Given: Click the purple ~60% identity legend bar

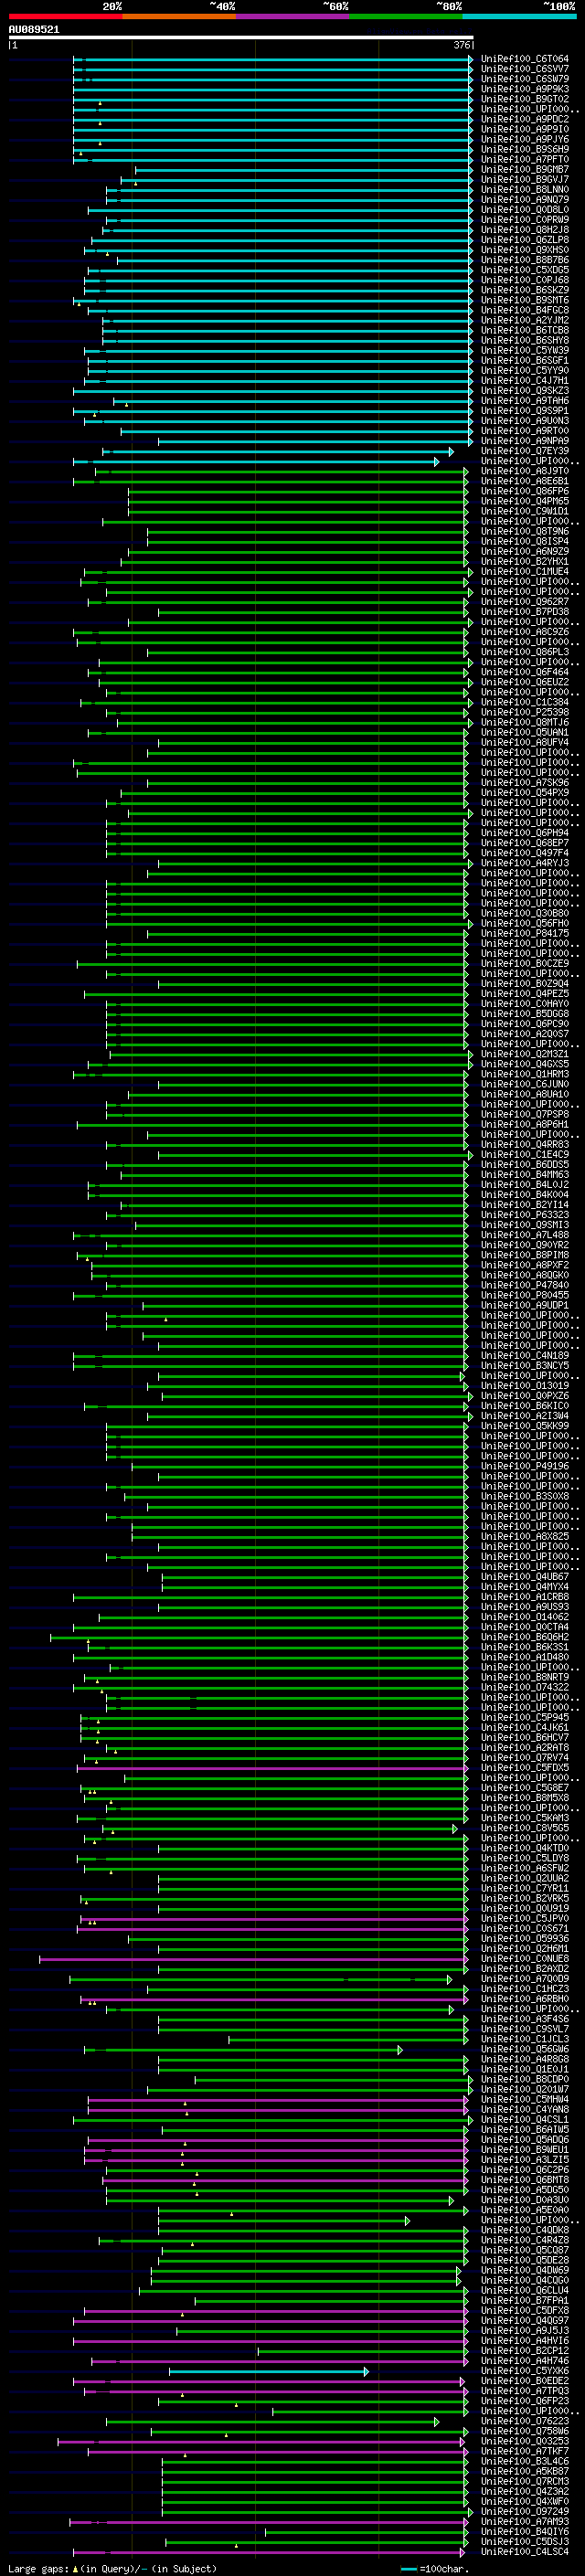Looking at the screenshot, I should point(292,17).
